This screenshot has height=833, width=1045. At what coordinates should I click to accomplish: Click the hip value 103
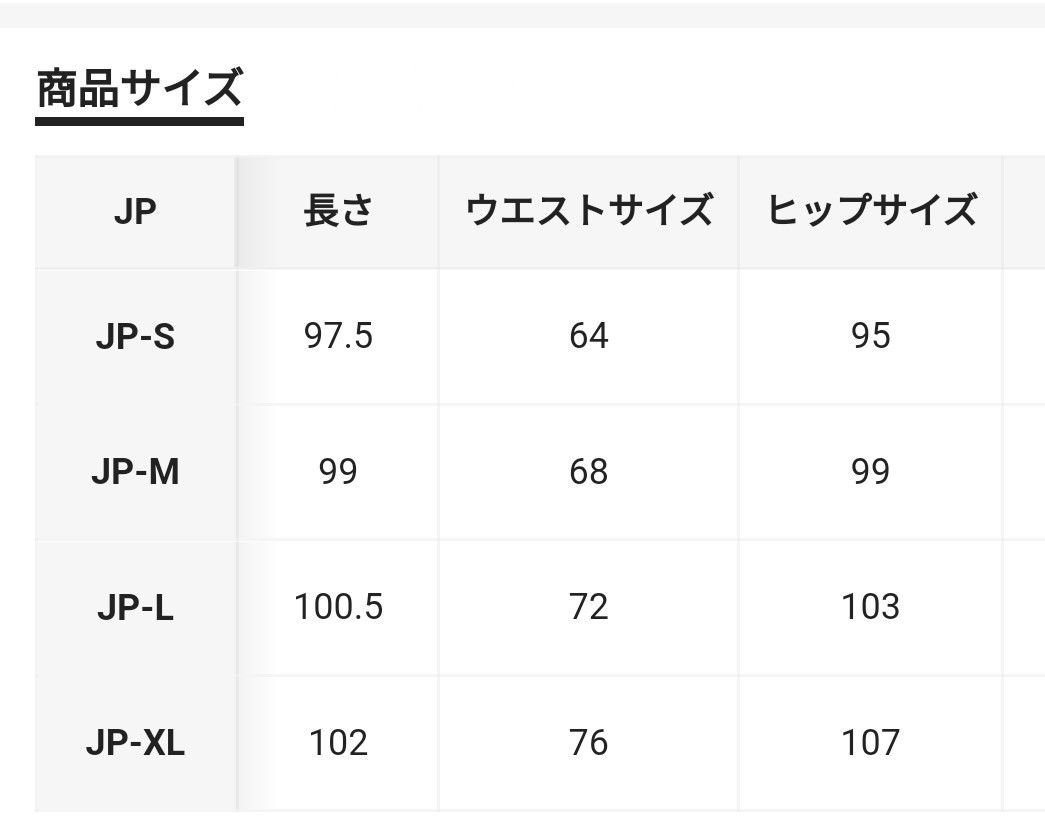tap(871, 607)
